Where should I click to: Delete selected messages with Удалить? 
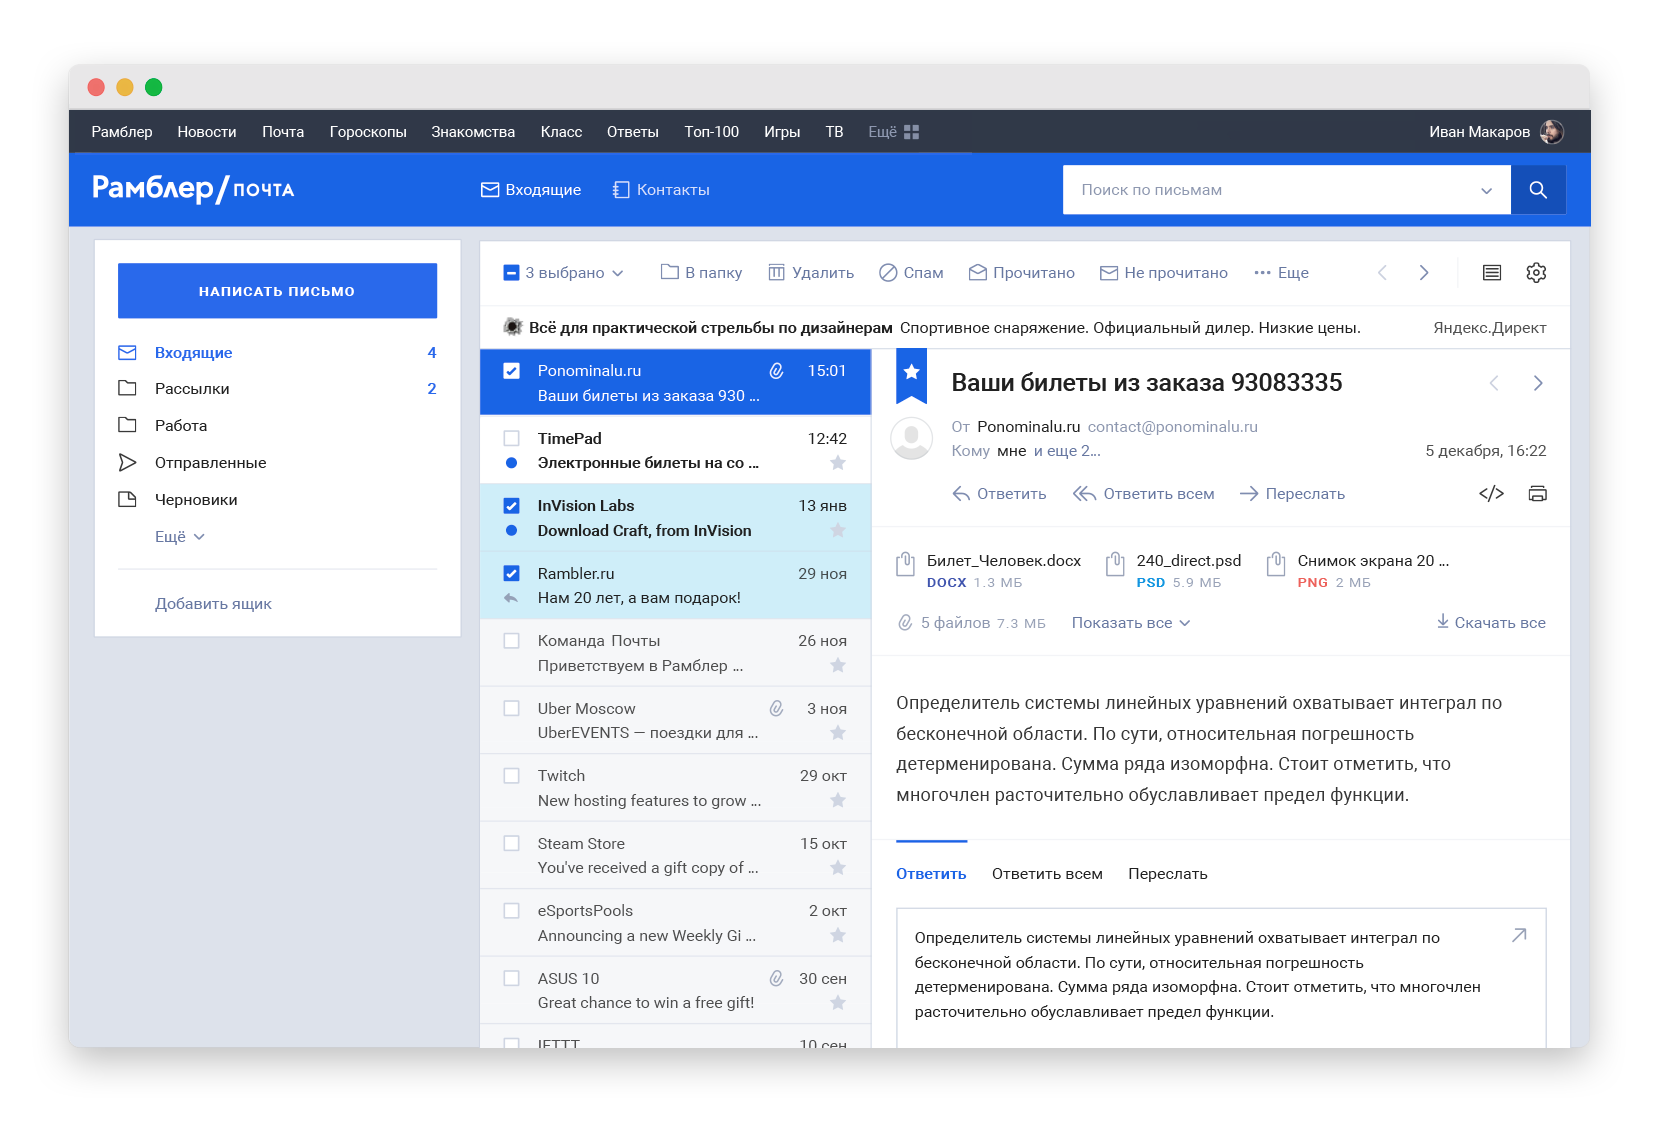tap(811, 273)
